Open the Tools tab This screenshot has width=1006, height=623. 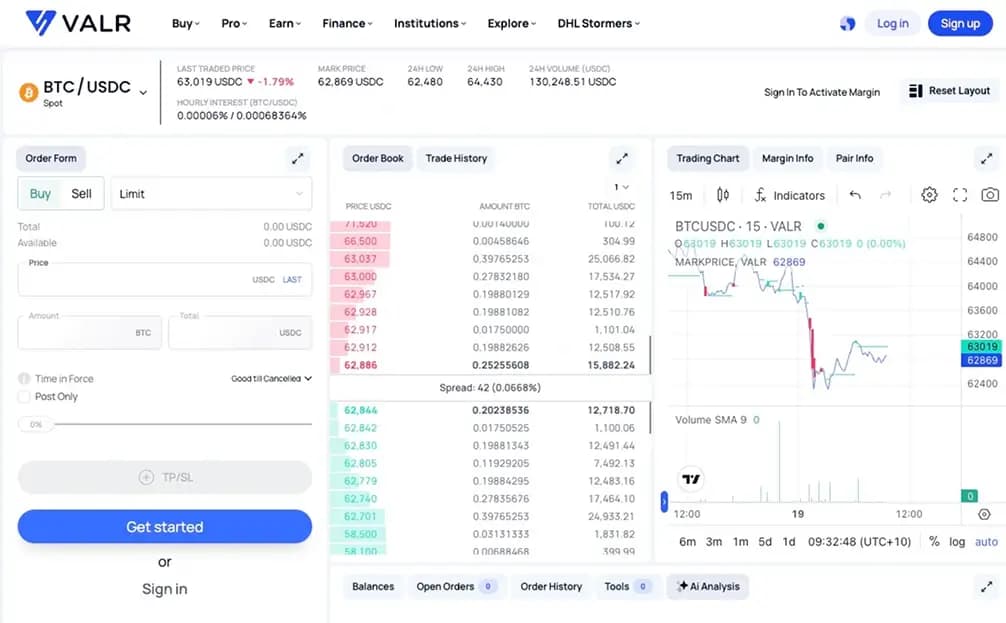pos(627,586)
